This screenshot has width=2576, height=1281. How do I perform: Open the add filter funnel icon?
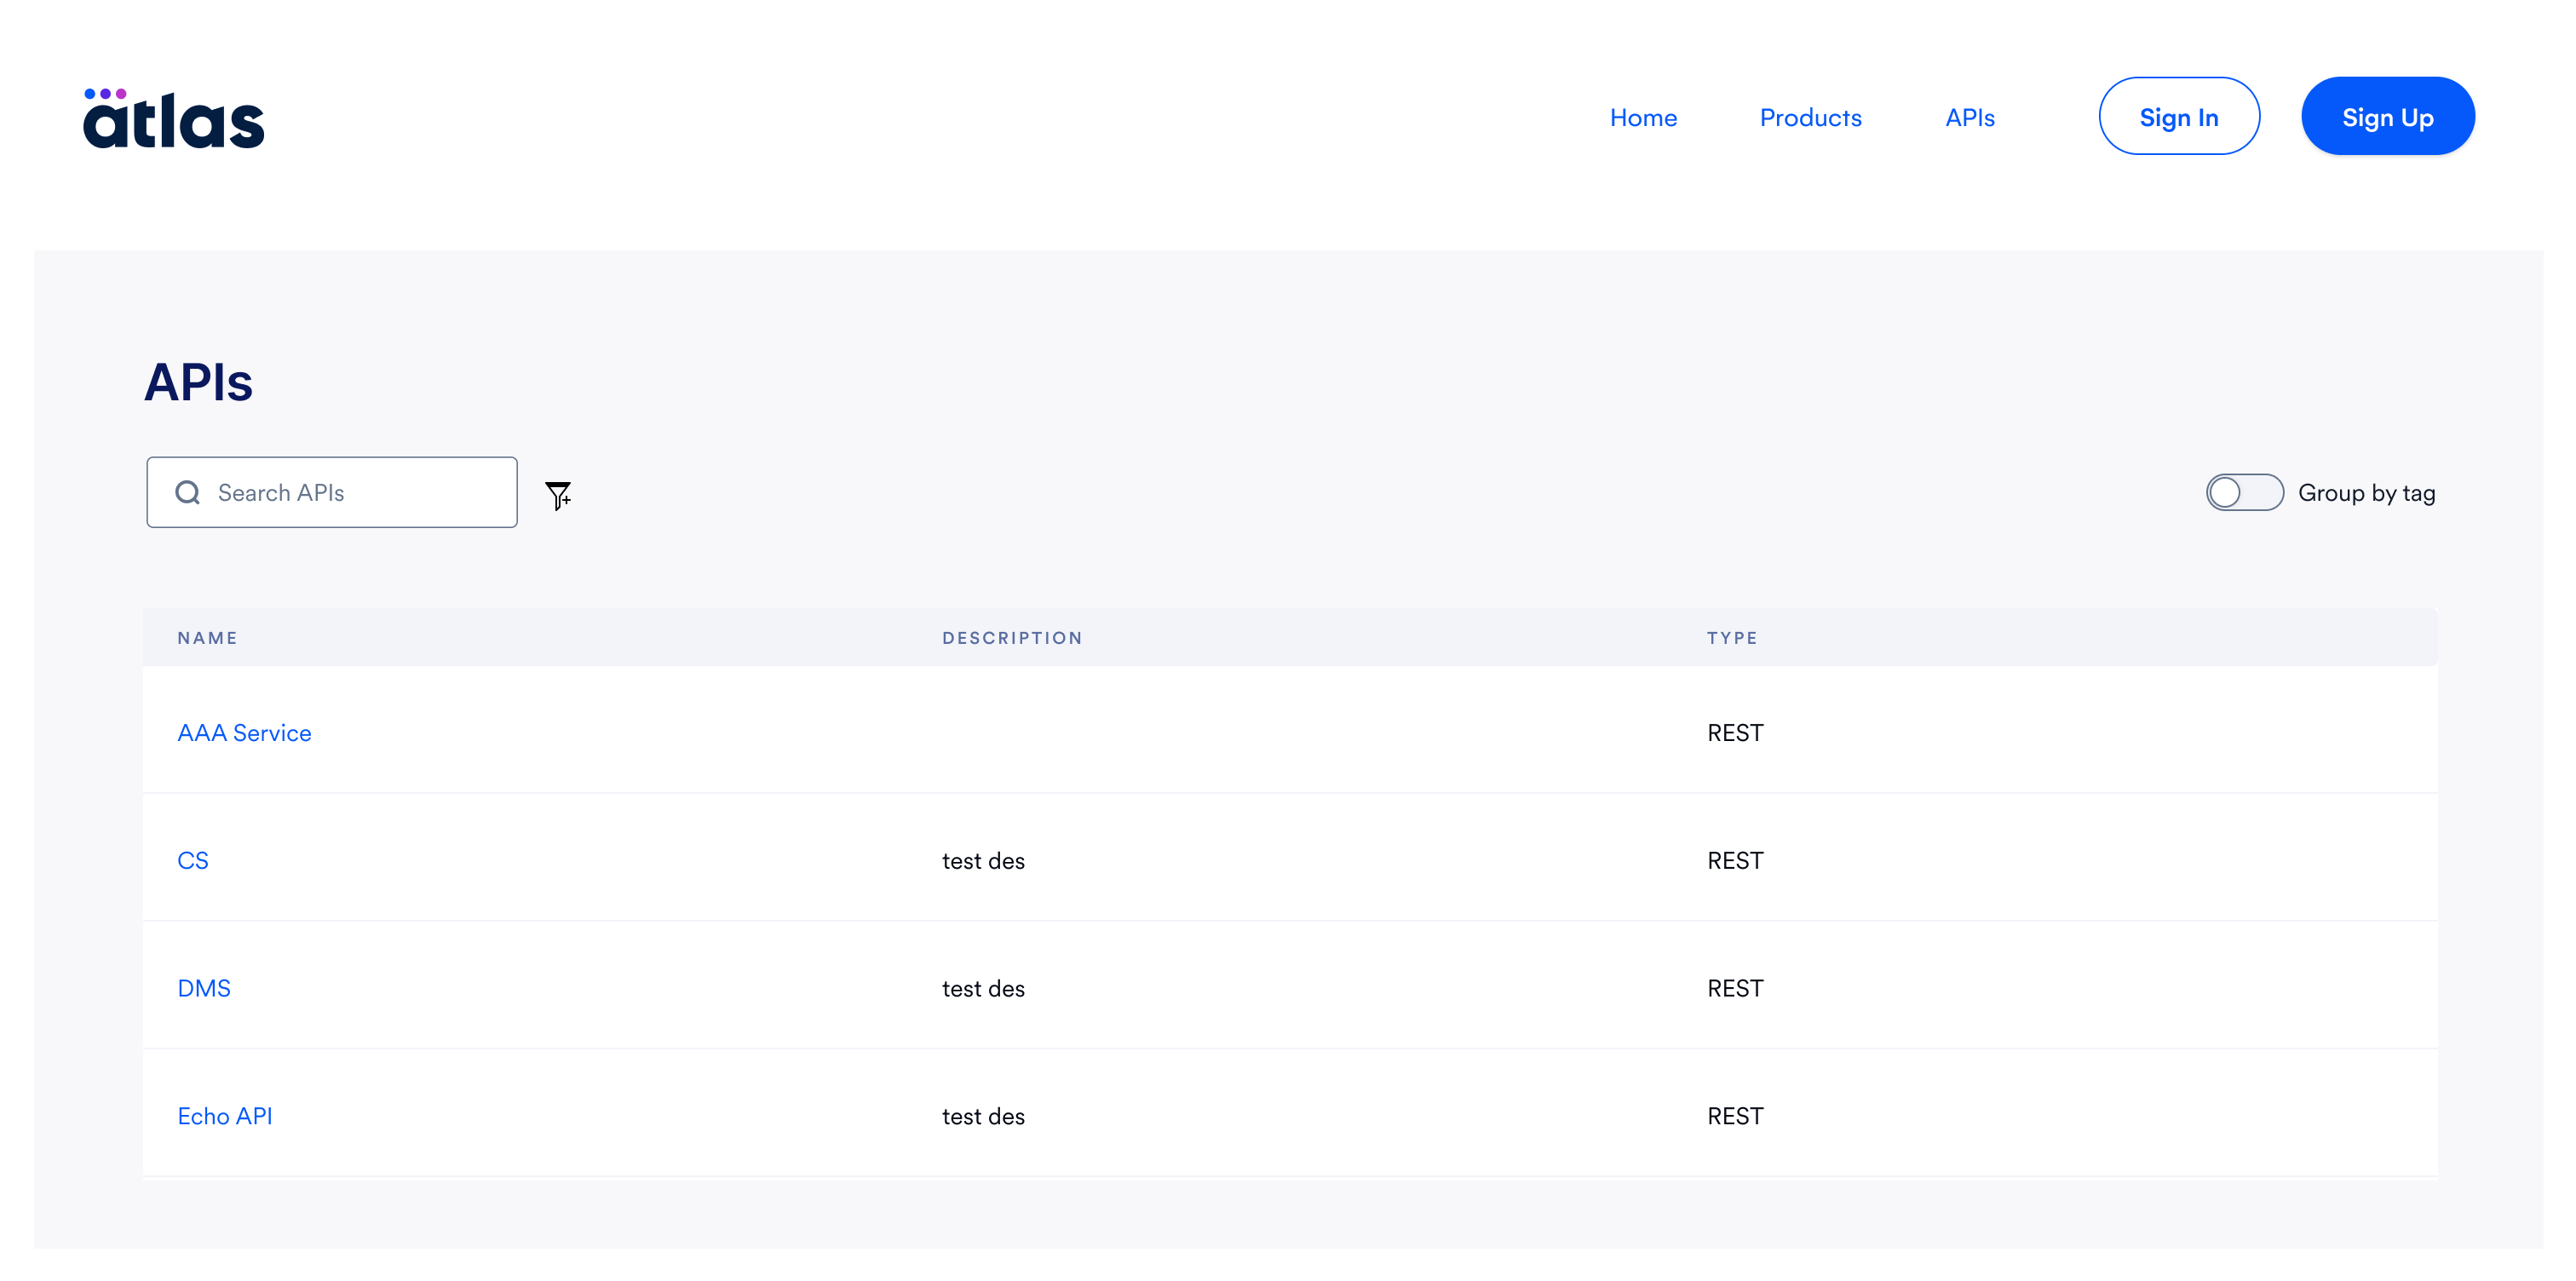tap(558, 495)
